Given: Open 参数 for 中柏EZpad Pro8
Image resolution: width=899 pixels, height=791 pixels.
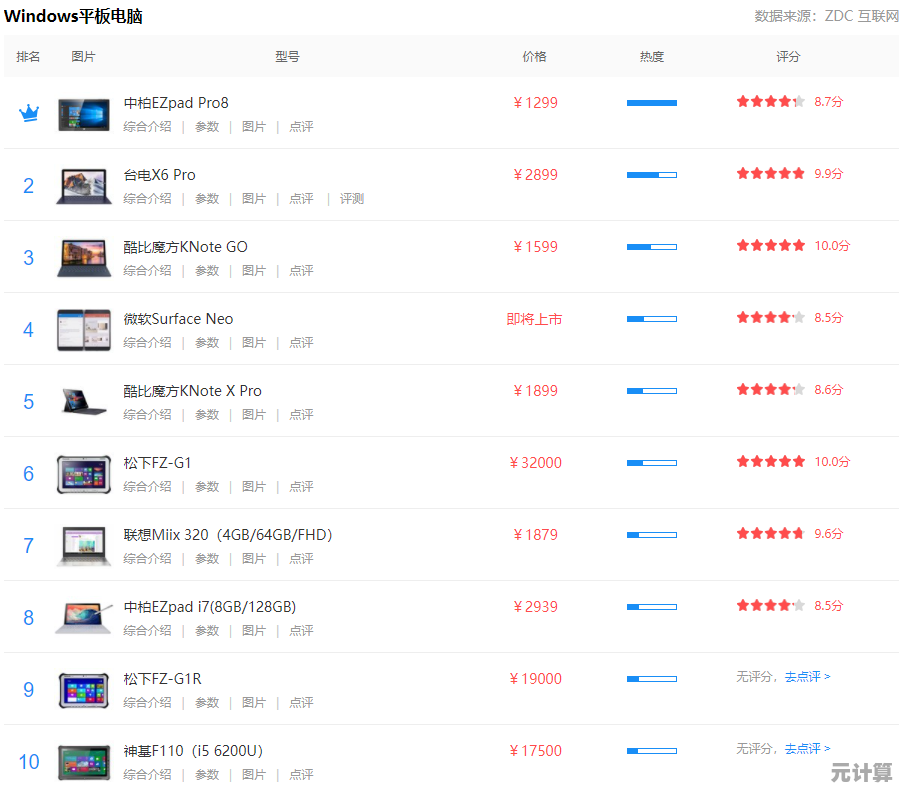Looking at the screenshot, I should (207, 127).
